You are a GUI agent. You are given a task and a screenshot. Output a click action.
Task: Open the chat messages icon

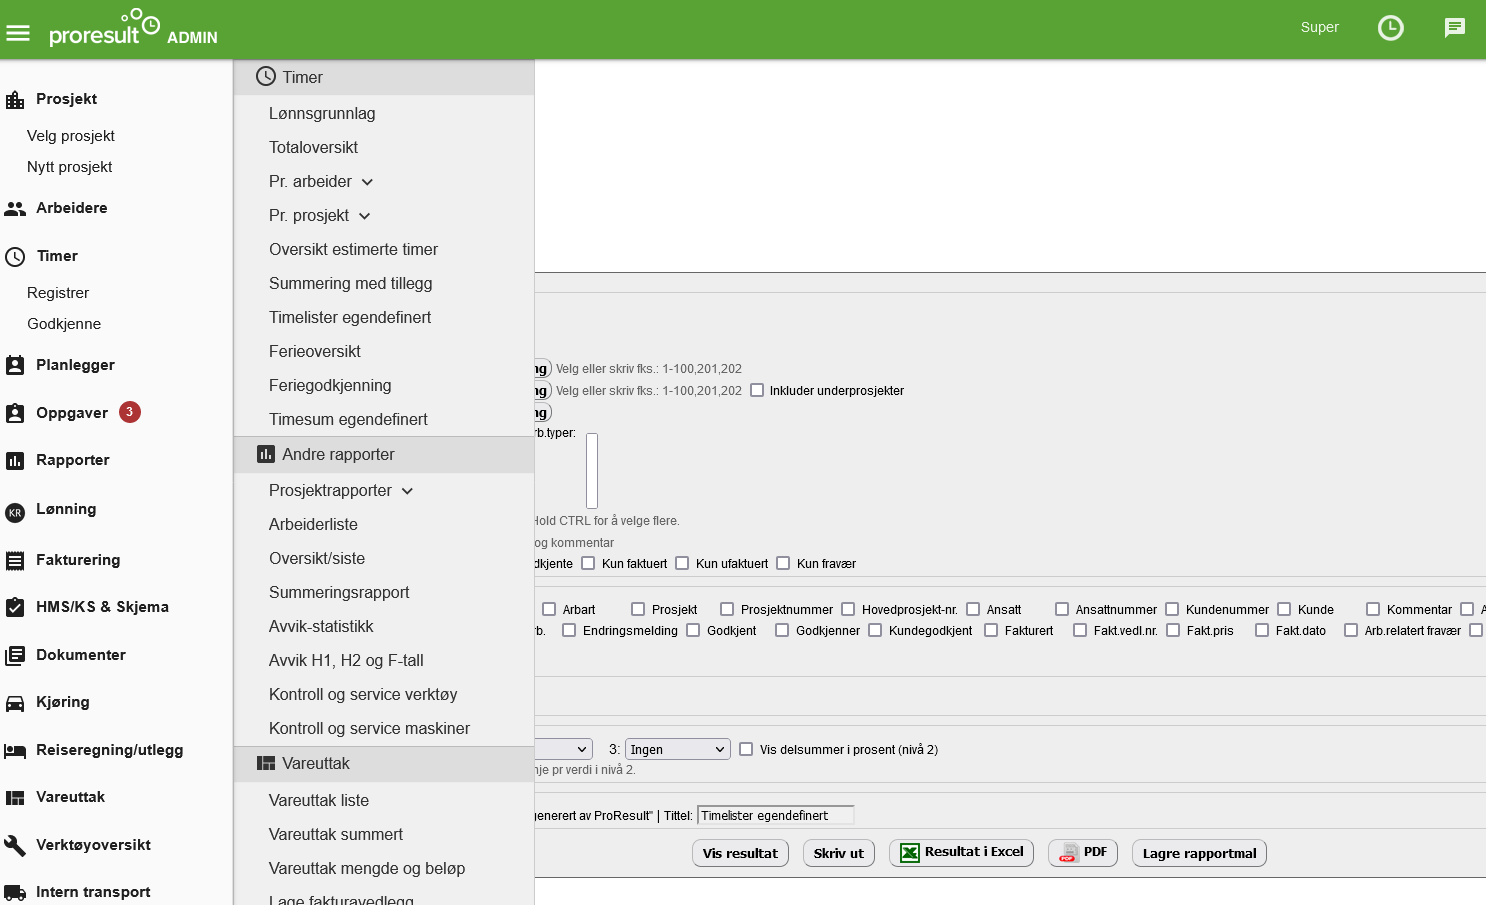click(x=1454, y=28)
